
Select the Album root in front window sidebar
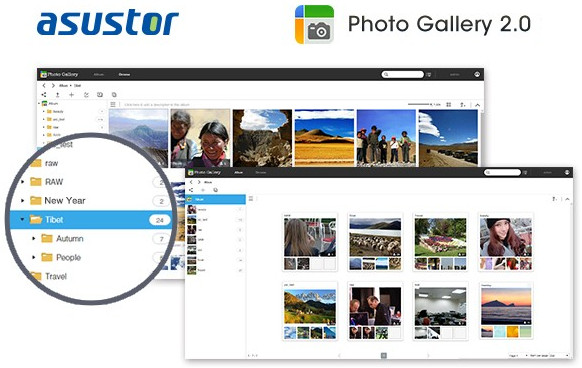pos(216,199)
